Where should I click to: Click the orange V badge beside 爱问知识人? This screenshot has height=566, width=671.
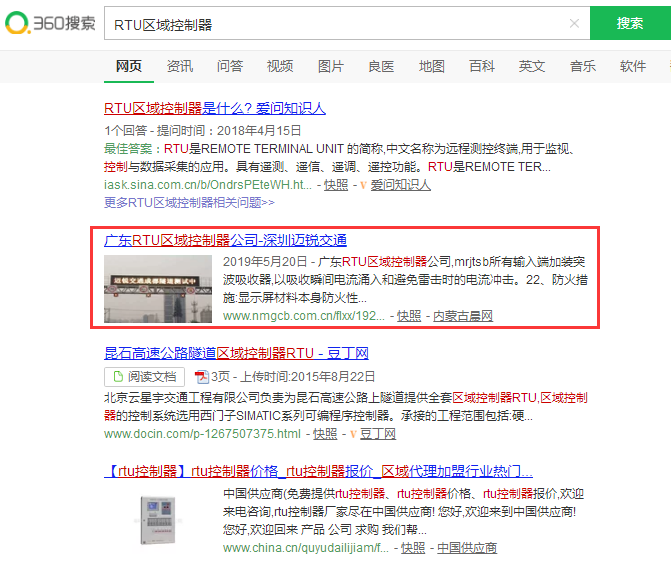click(x=363, y=185)
